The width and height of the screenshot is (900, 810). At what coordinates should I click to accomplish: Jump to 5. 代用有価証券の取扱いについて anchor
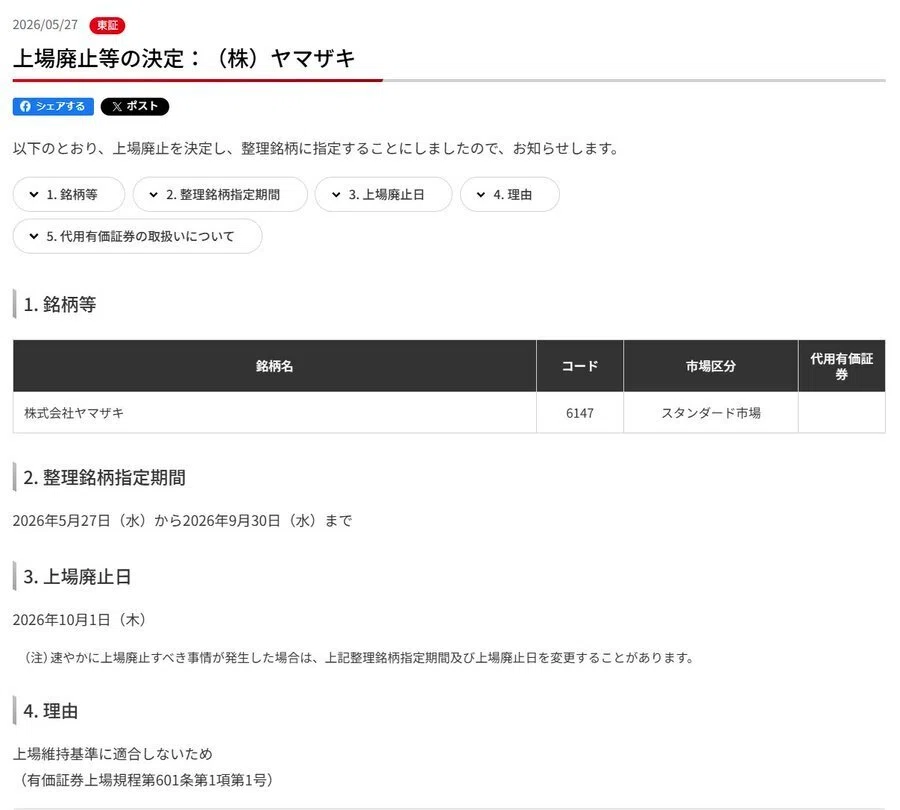click(x=138, y=236)
